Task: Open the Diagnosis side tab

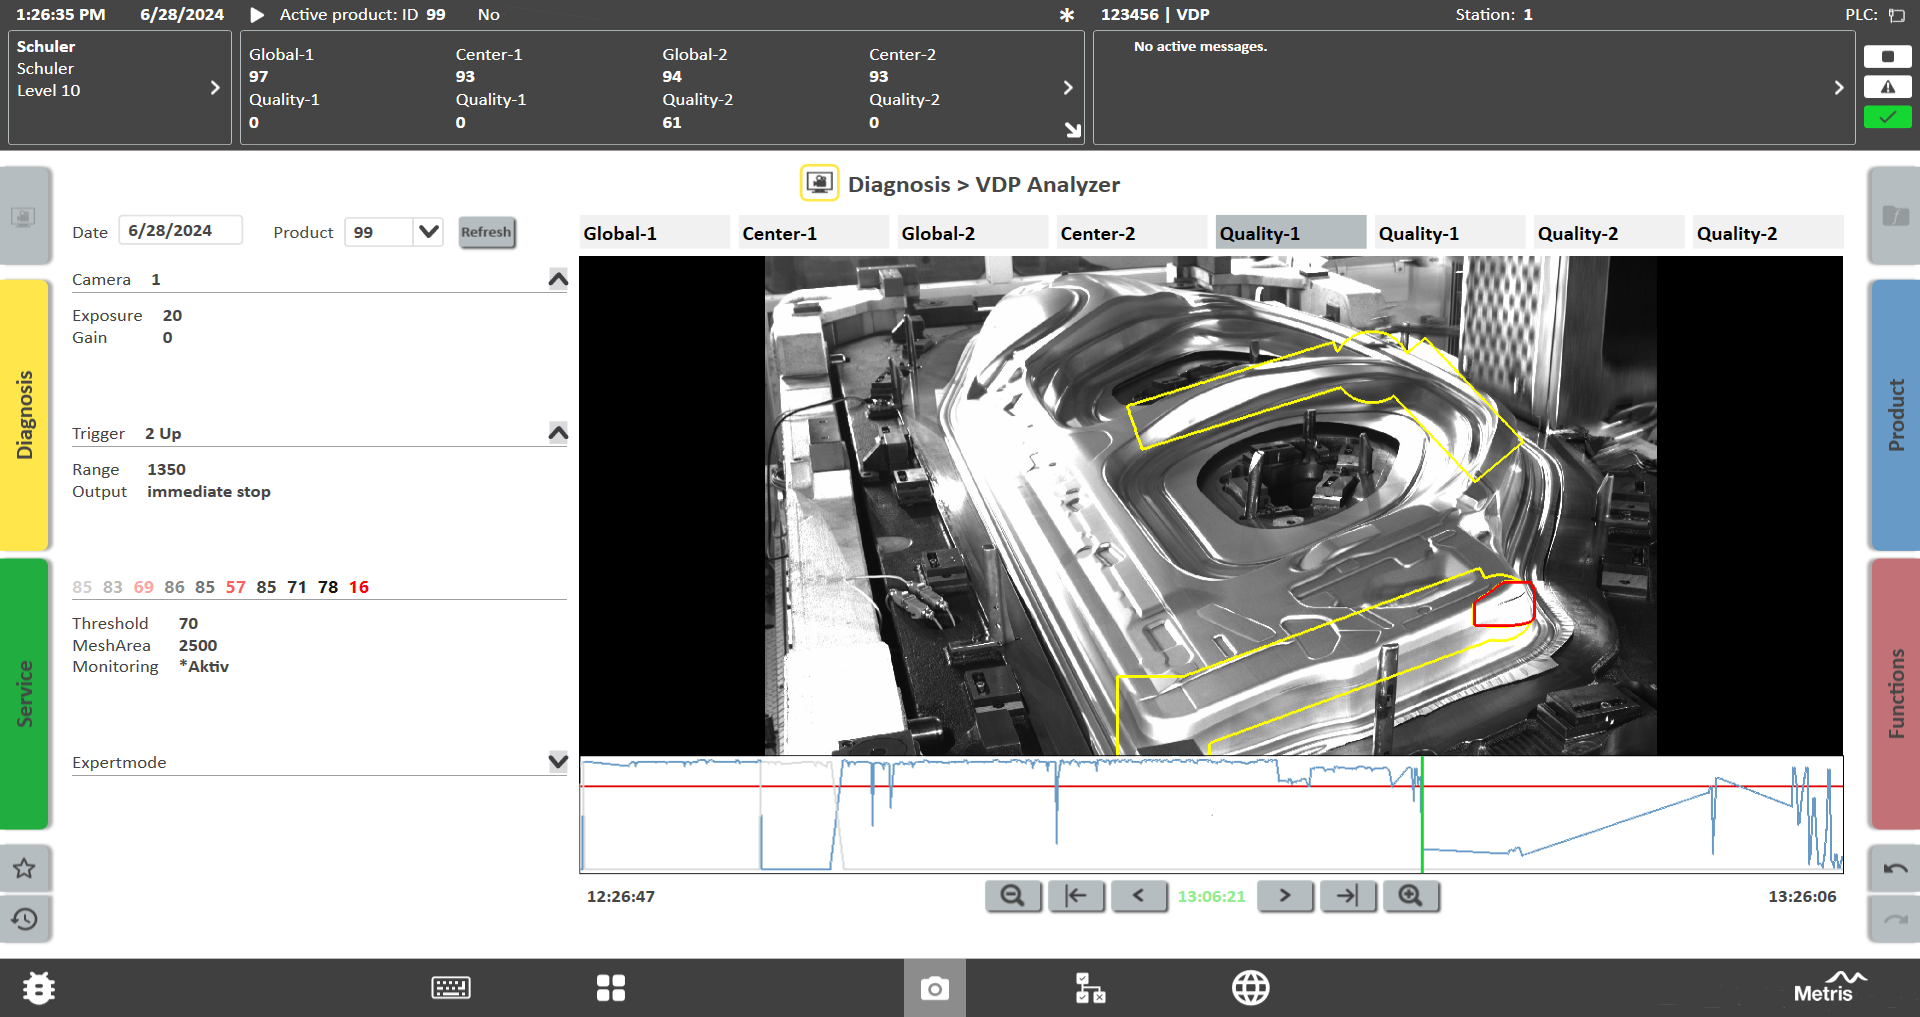Action: point(25,415)
